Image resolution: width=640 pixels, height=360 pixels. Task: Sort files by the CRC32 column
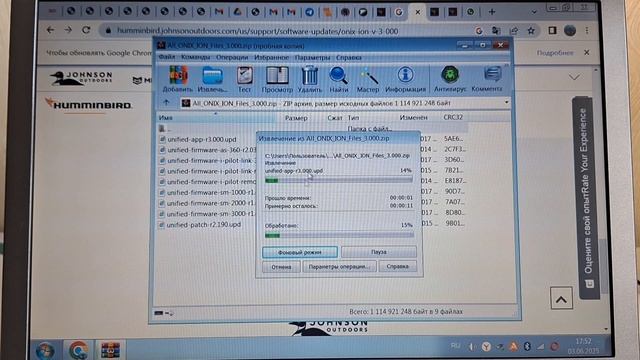pyautogui.click(x=453, y=117)
